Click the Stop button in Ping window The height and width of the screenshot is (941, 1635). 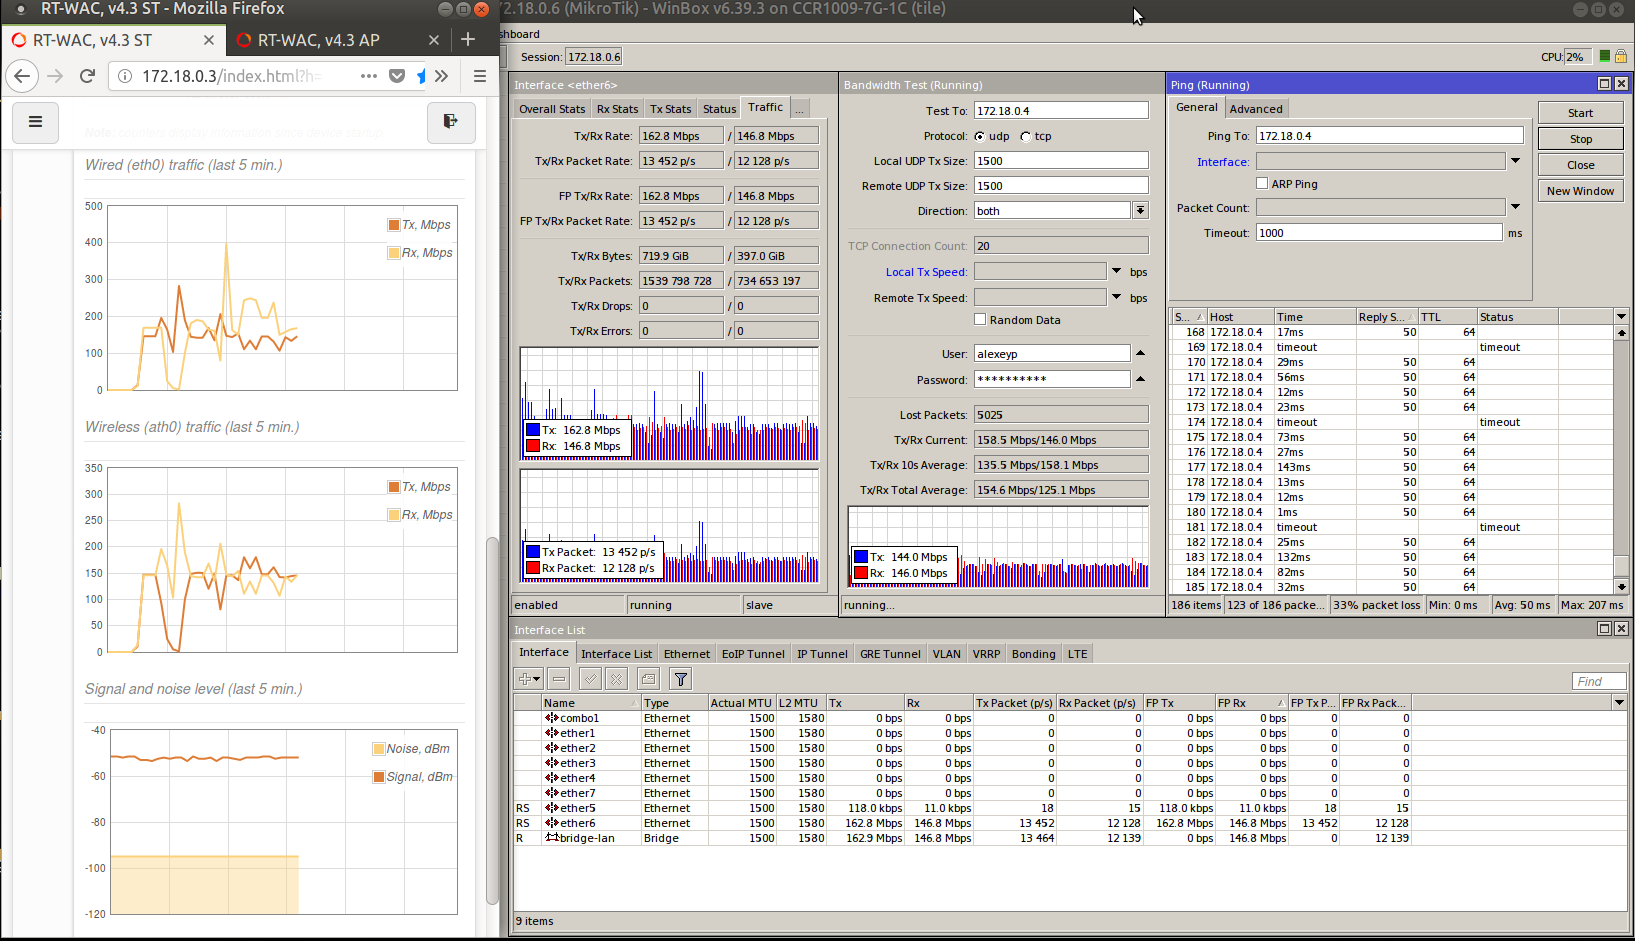1581,139
